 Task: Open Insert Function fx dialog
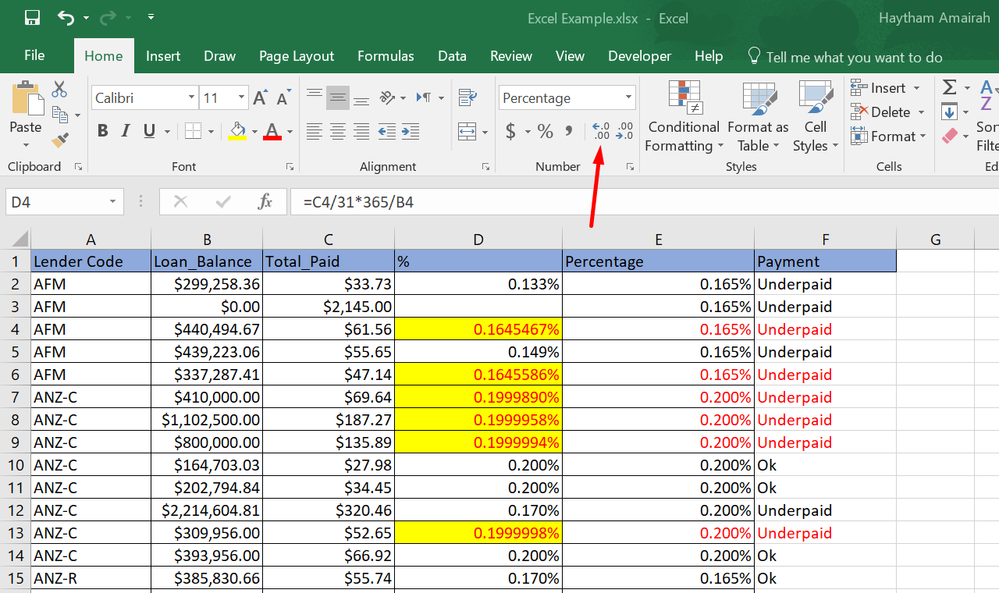pos(264,202)
